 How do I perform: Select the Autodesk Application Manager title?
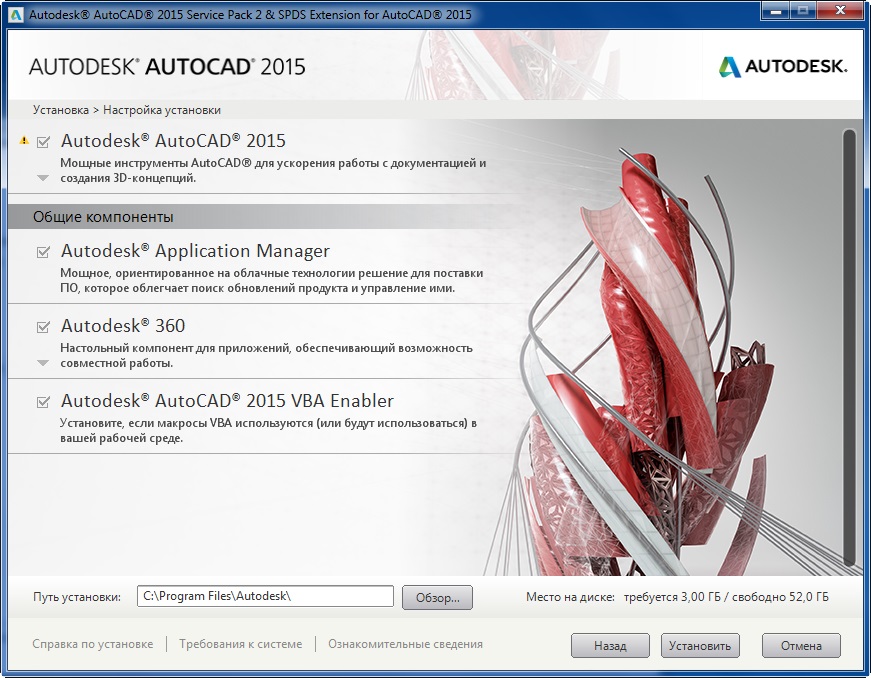tap(195, 251)
